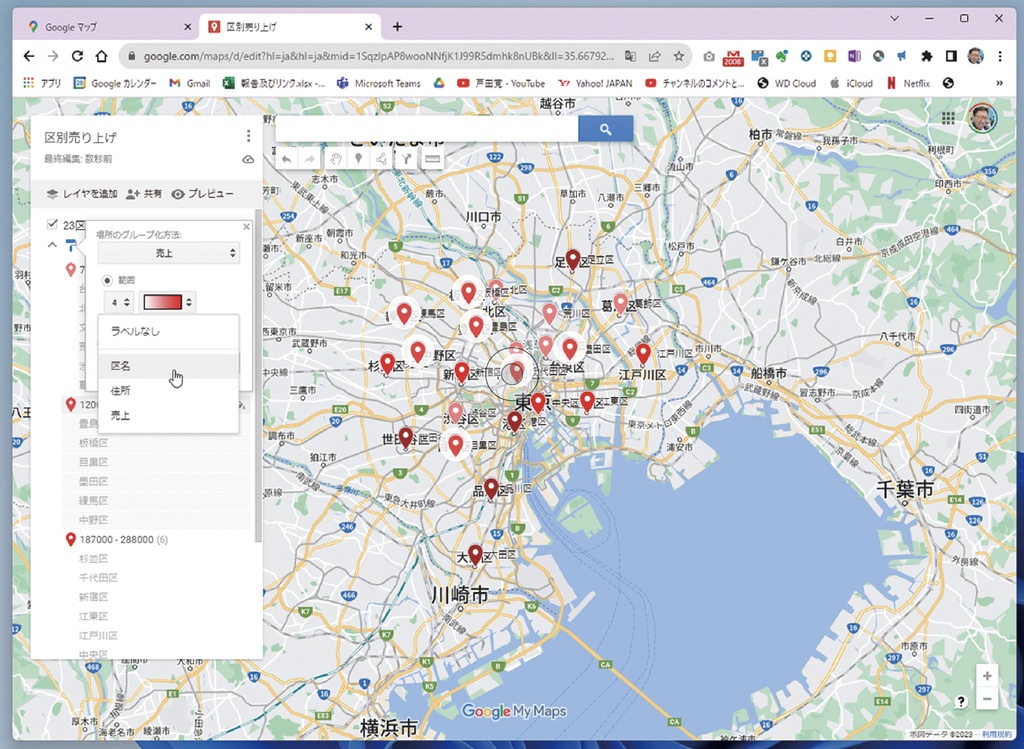Choose 住所 in label menu
Viewport: 1024px width, 749px height.
168,390
